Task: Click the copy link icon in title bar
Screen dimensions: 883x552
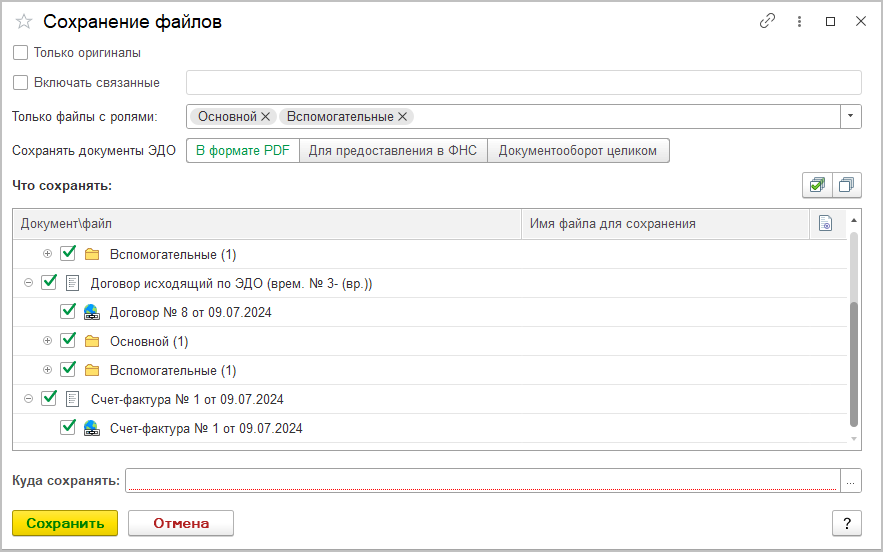Action: pyautogui.click(x=767, y=21)
